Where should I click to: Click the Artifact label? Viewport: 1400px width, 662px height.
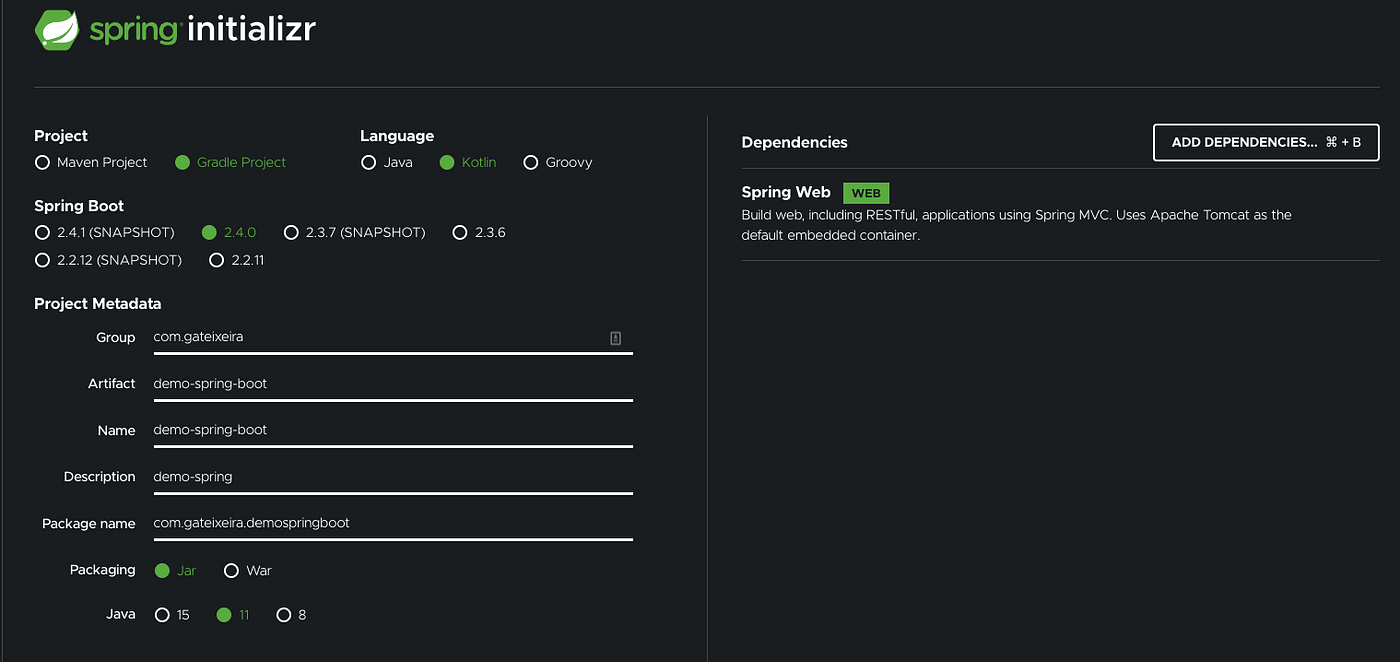[x=112, y=384]
